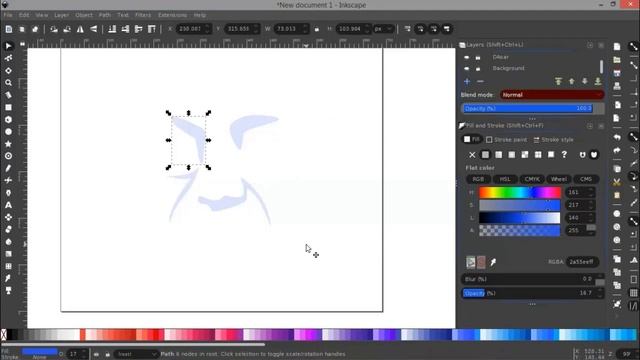Select RGB color mode button

point(478,179)
